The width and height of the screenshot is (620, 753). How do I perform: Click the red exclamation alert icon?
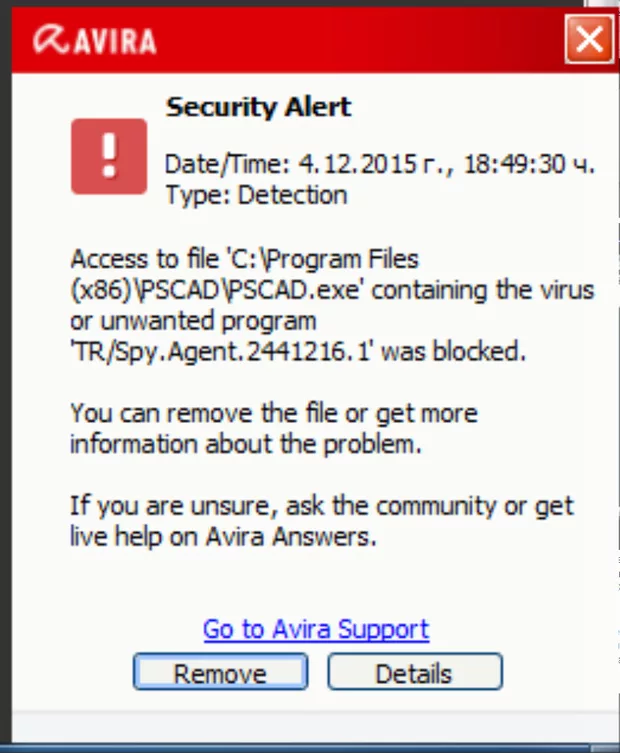109,157
